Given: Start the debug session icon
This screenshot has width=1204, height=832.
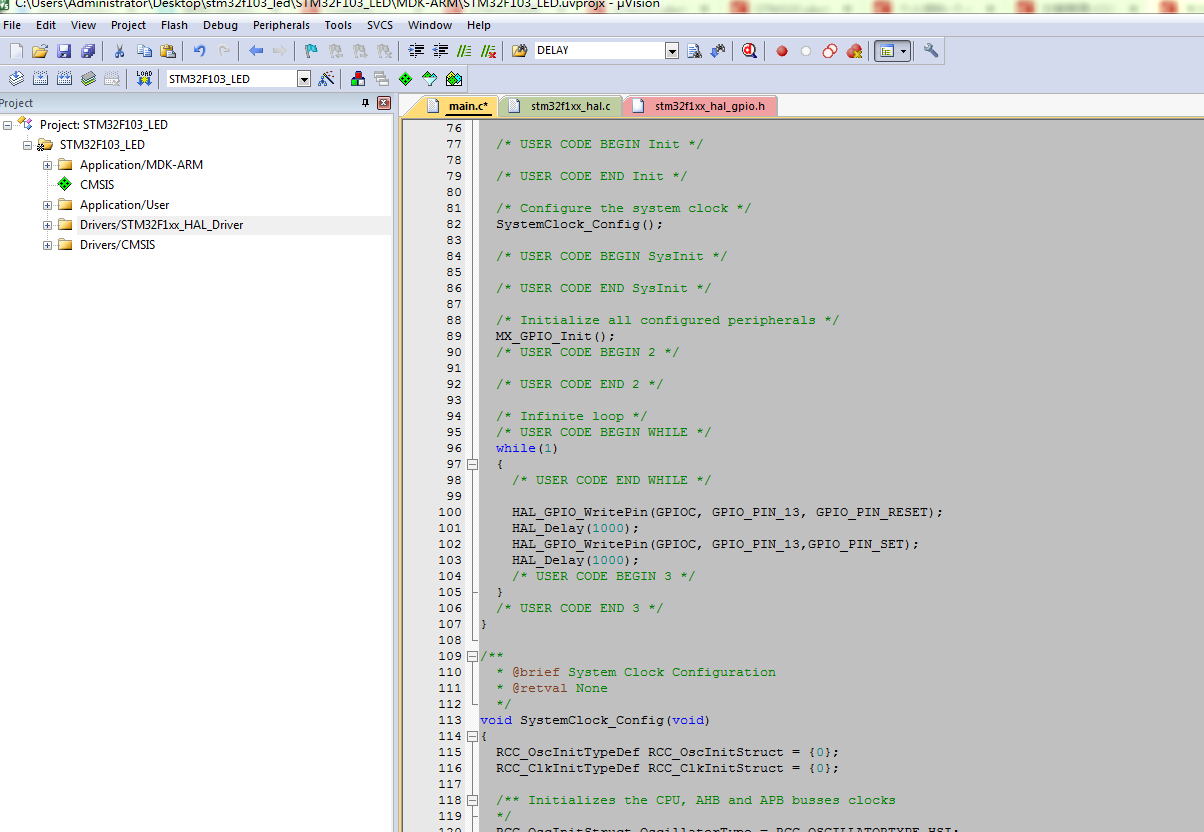Looking at the screenshot, I should 750,51.
